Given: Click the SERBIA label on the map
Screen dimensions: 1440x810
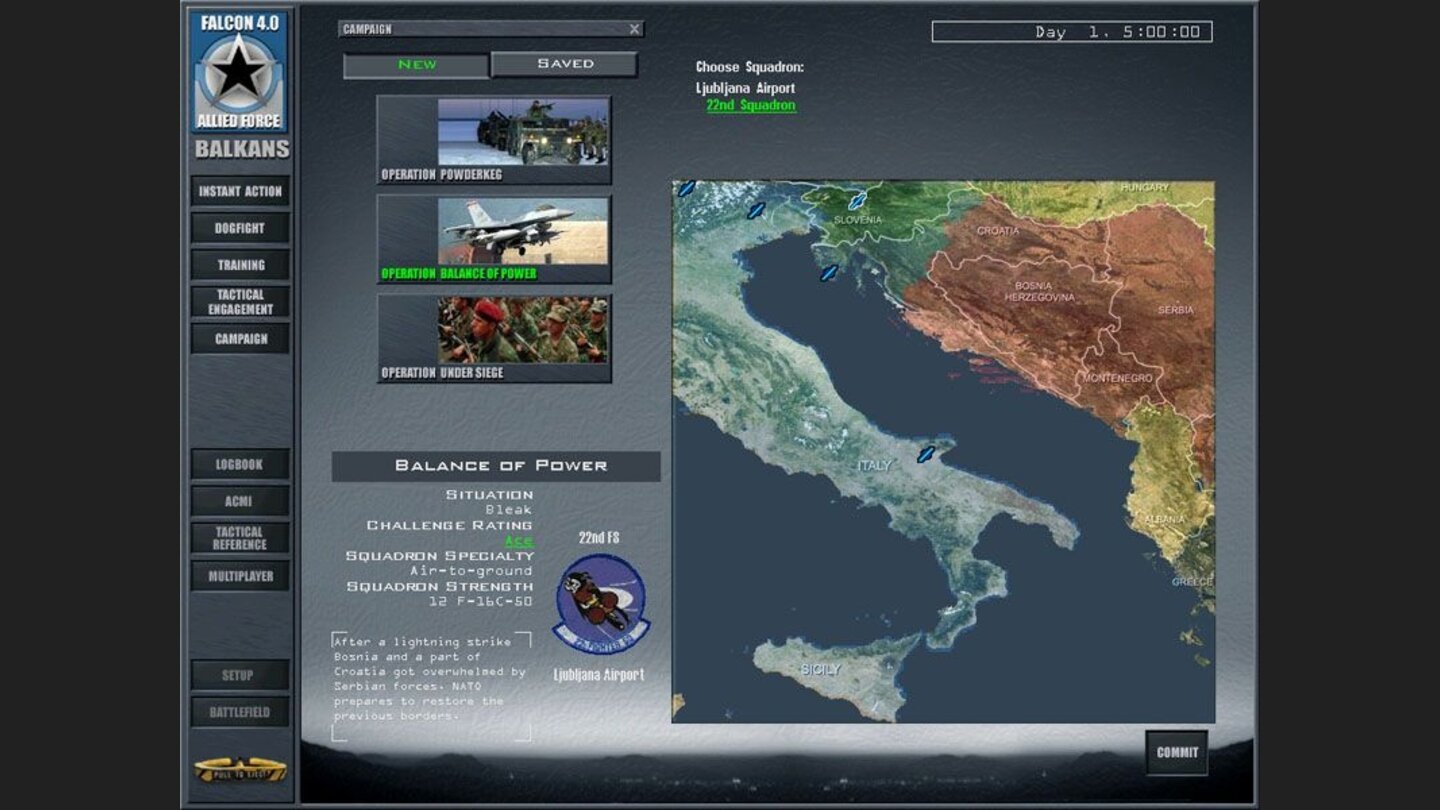Looking at the screenshot, I should point(1176,310).
